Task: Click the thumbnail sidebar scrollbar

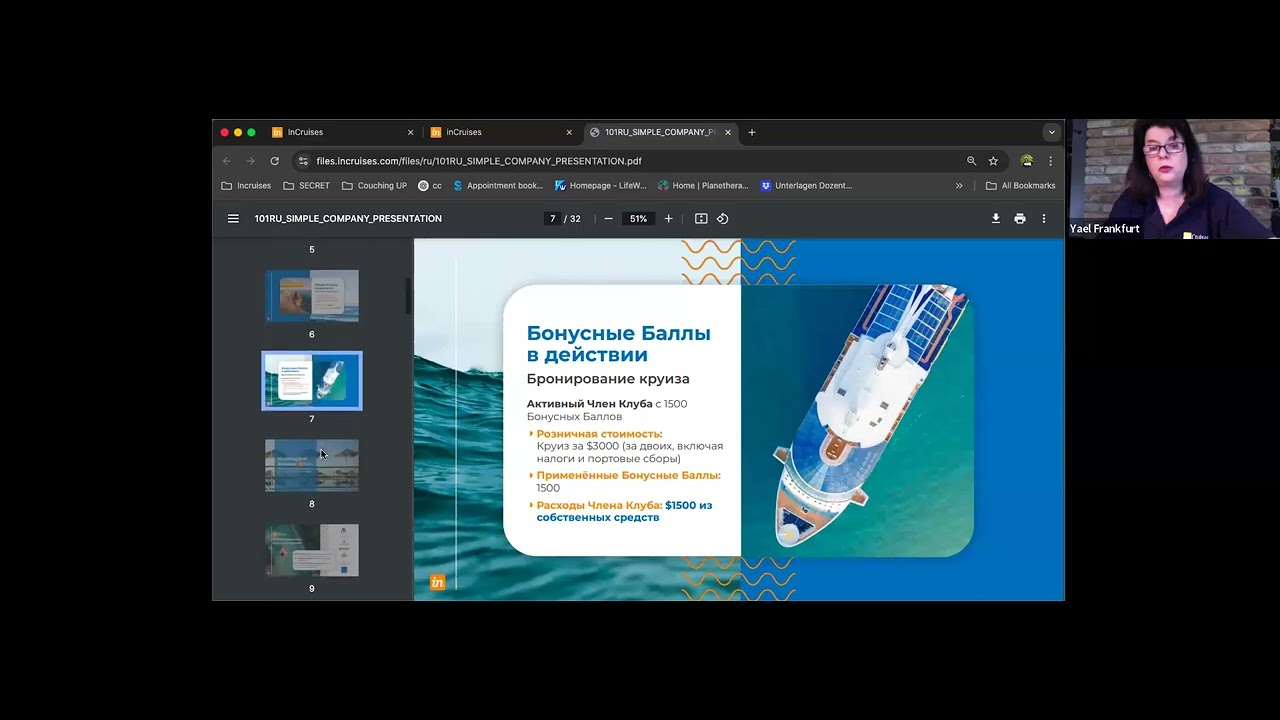Action: (x=408, y=296)
